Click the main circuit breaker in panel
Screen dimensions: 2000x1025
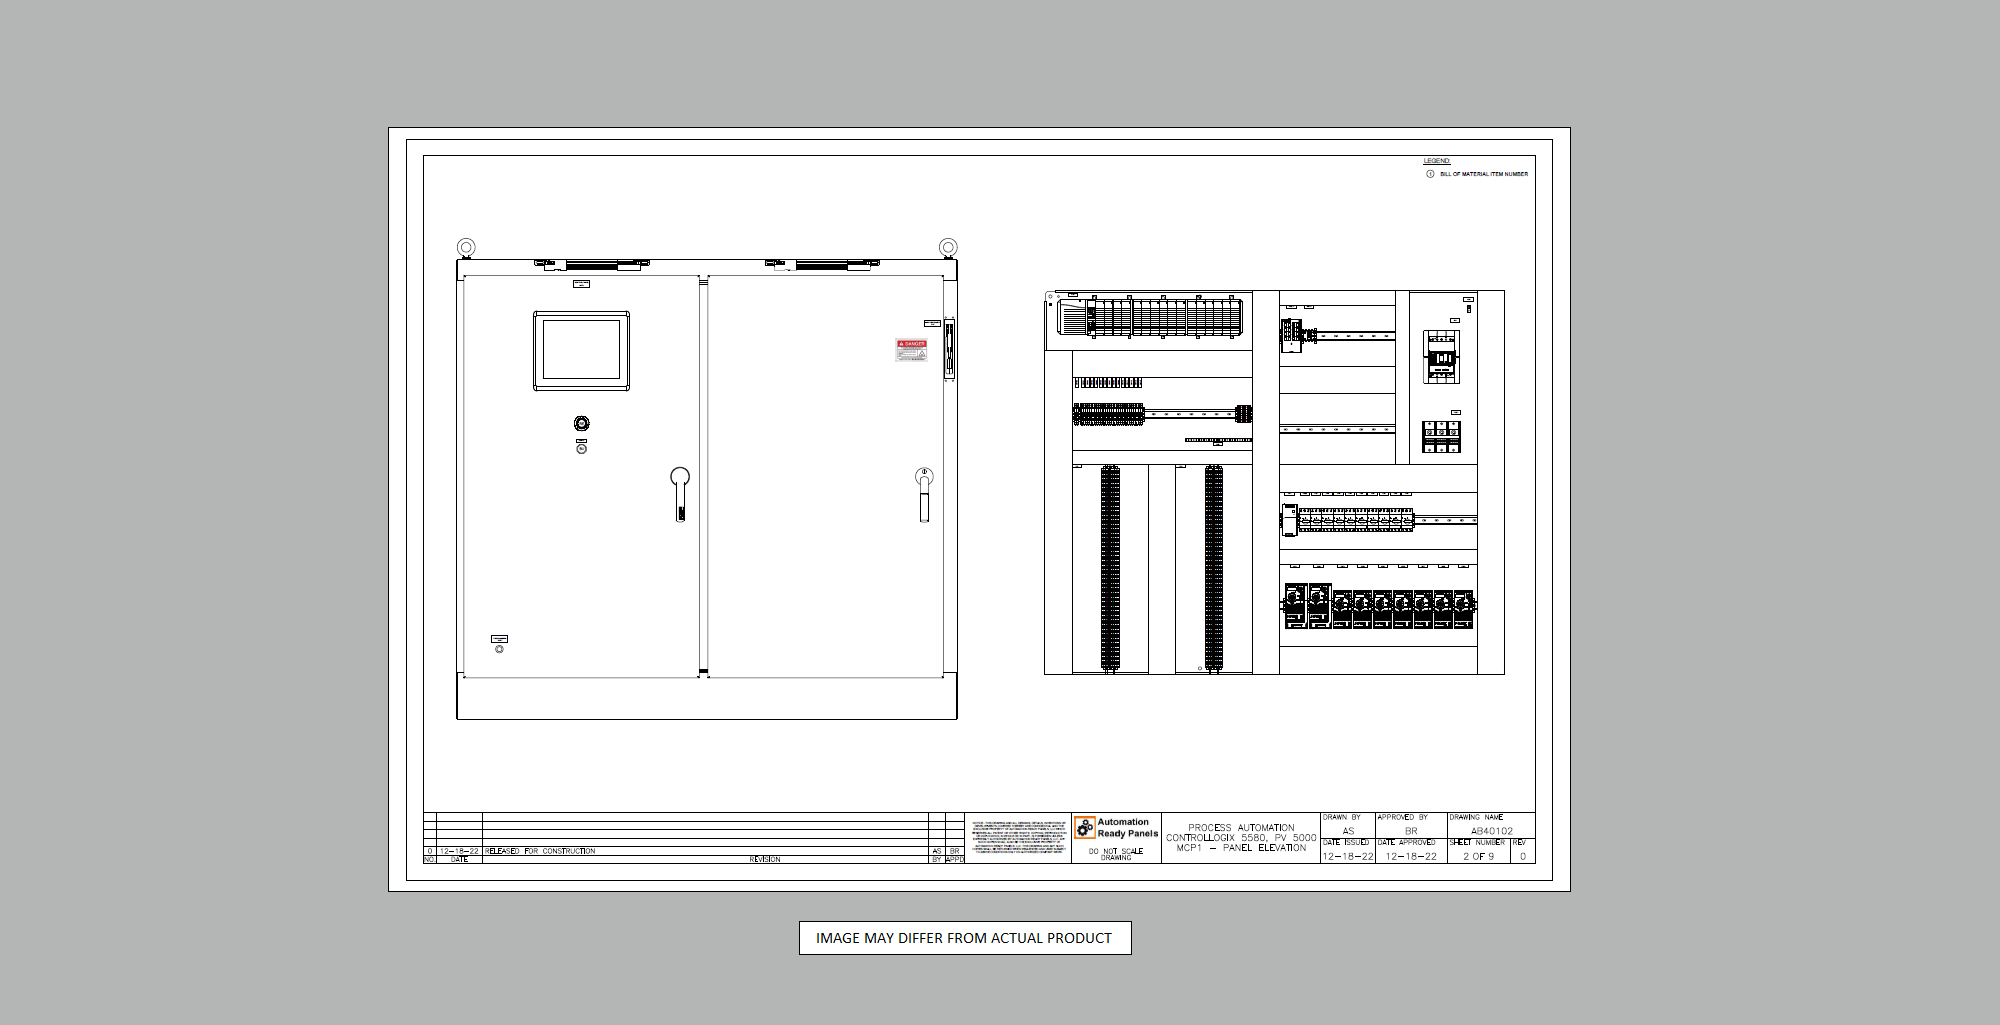(x=1441, y=357)
